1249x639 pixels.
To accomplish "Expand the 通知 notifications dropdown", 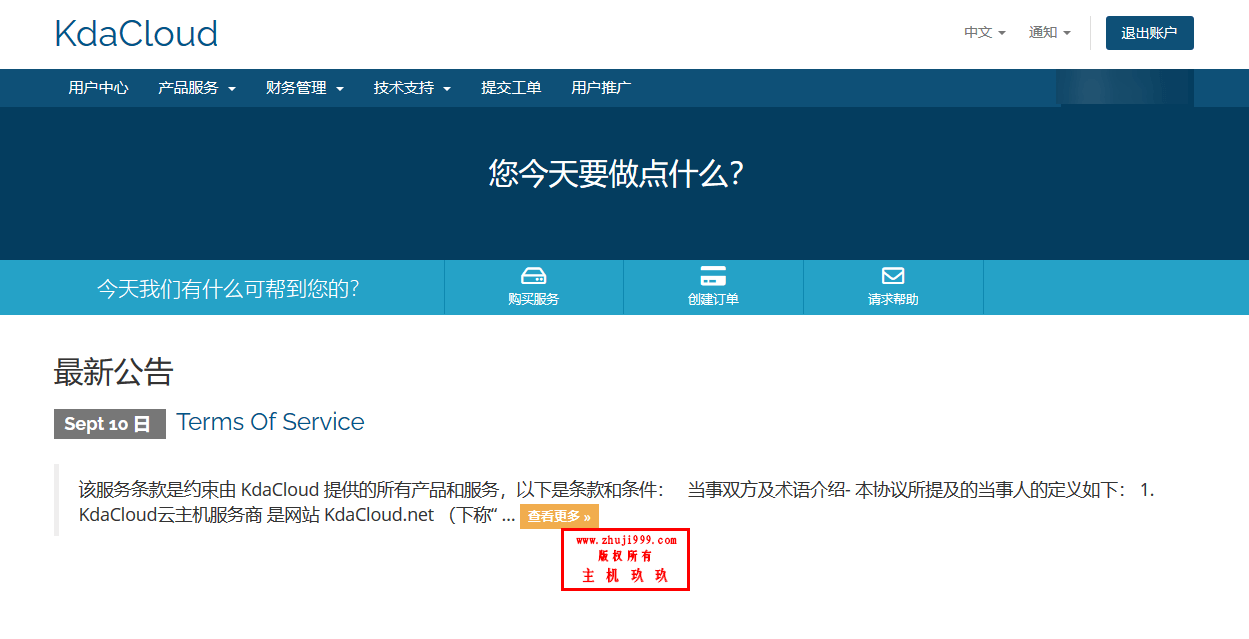I will tap(1050, 33).
